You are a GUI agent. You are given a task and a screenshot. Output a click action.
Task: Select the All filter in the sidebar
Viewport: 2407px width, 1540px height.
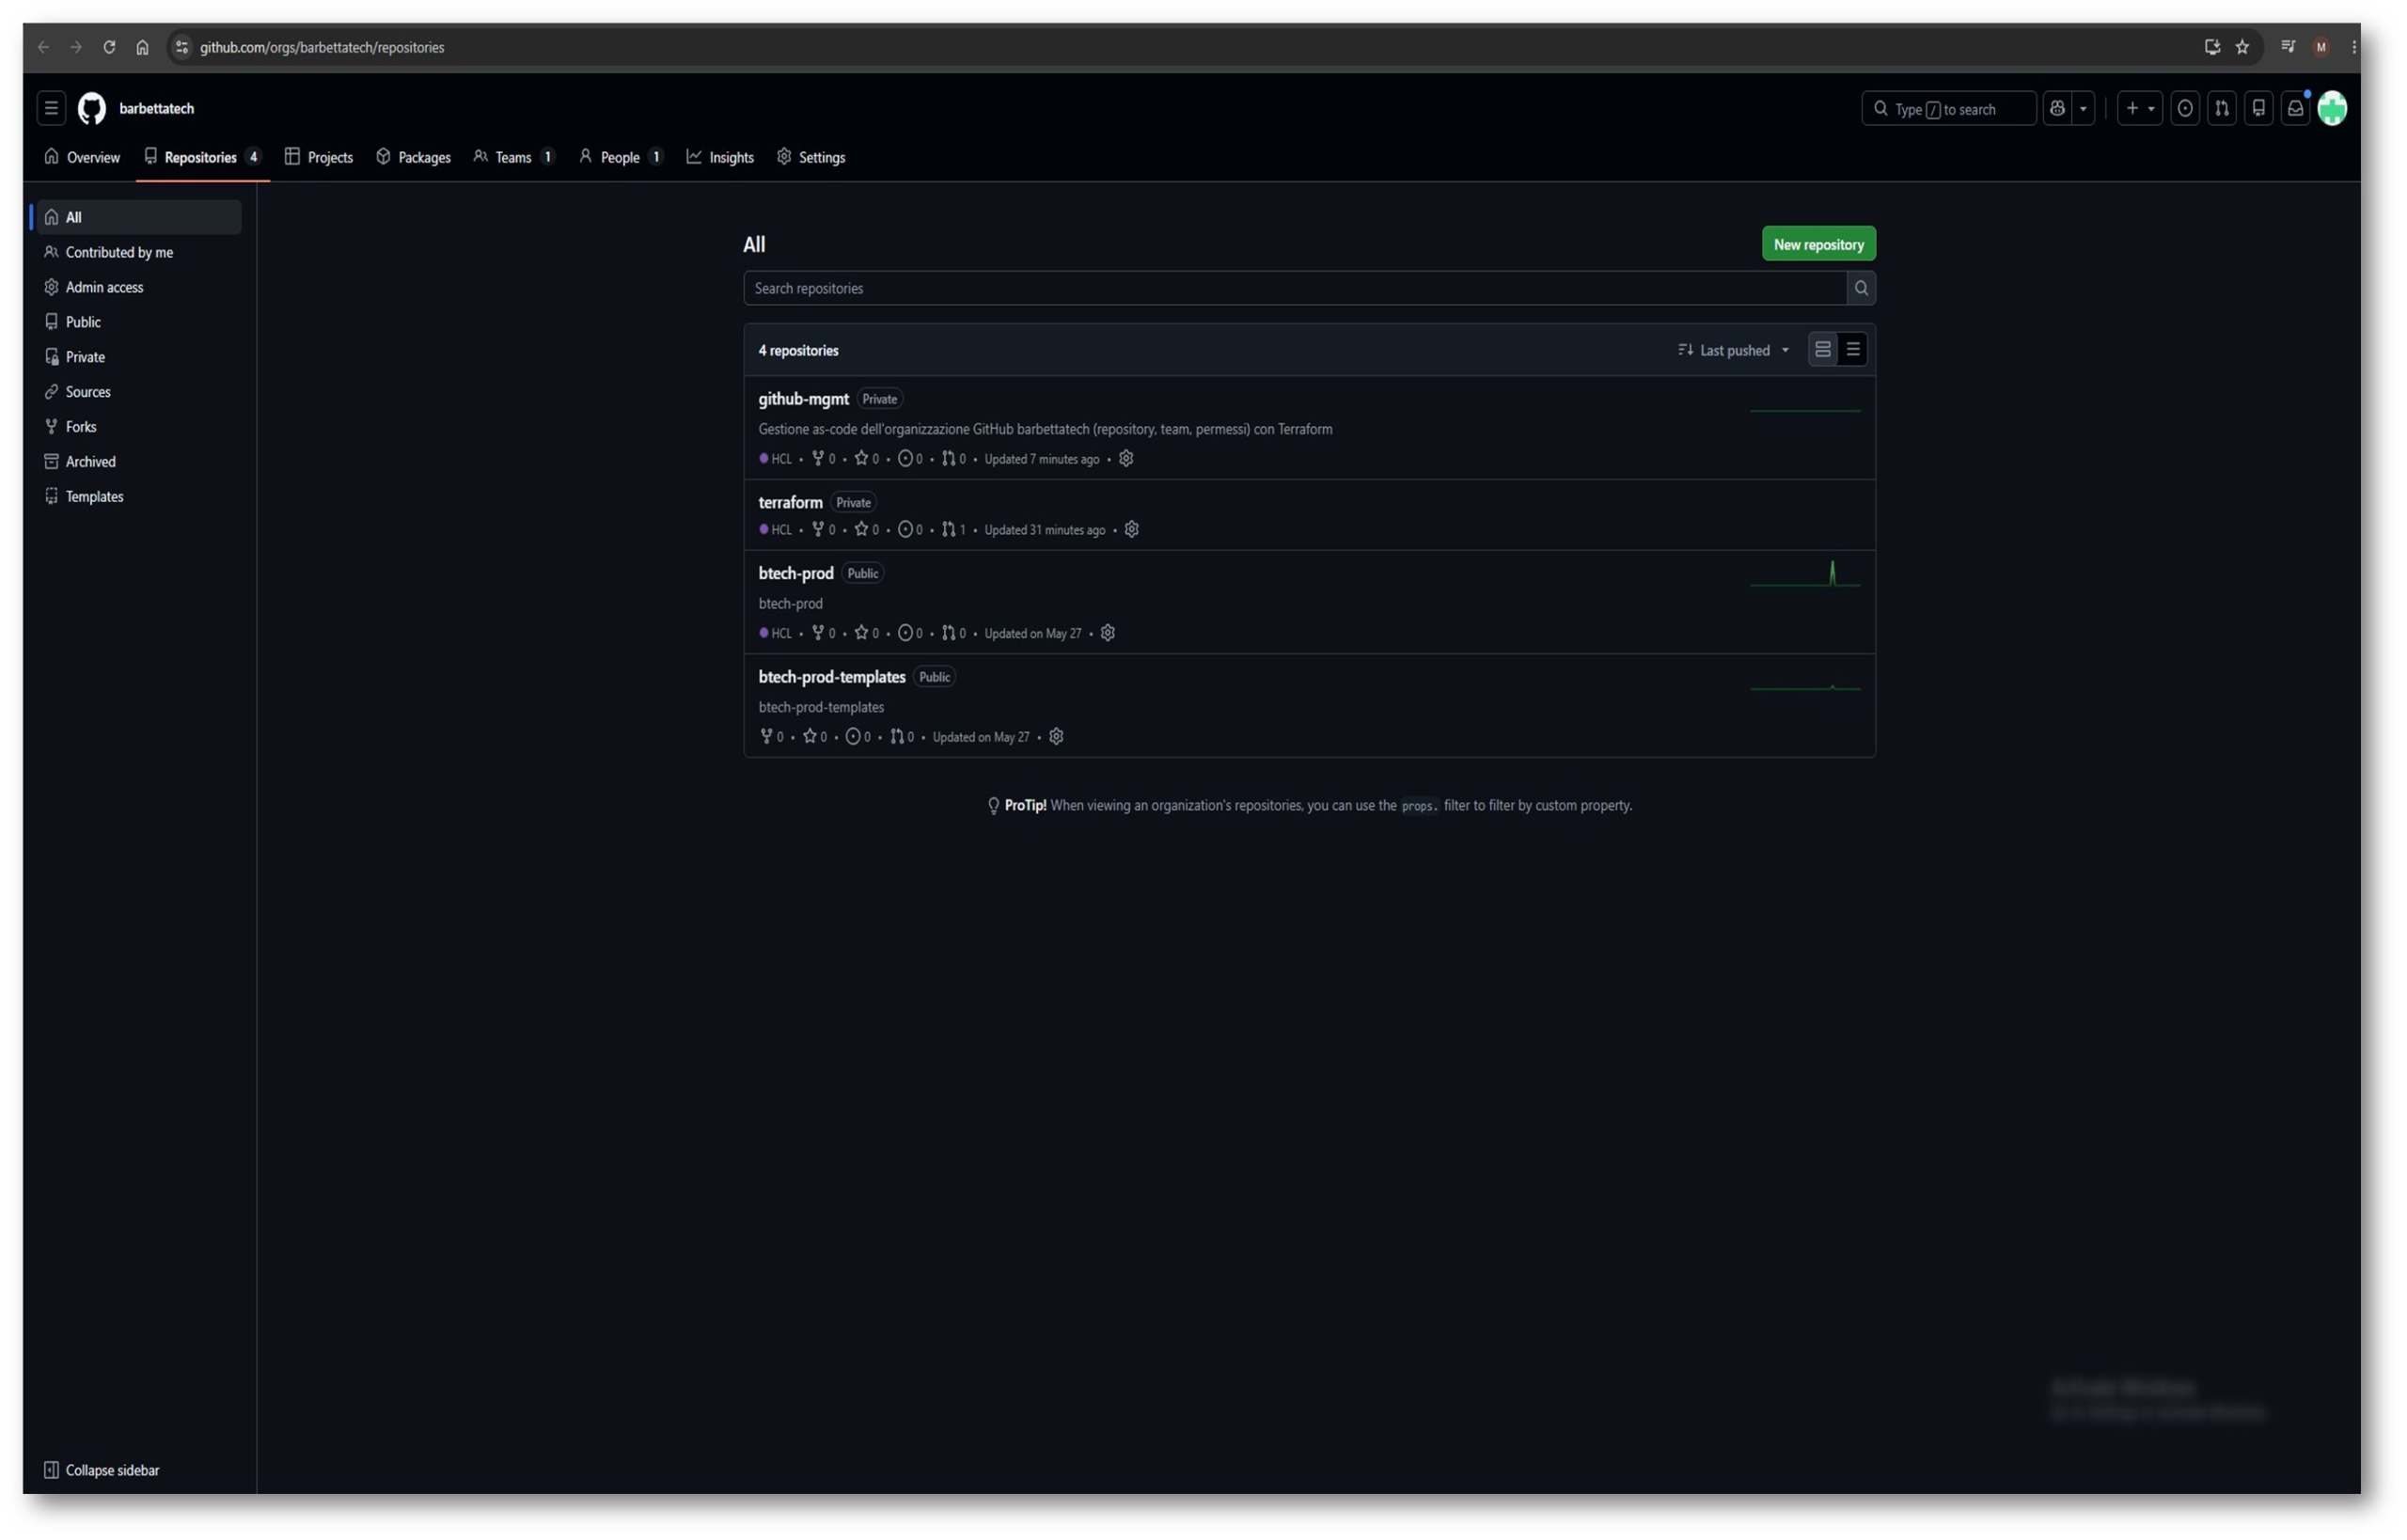[x=137, y=217]
